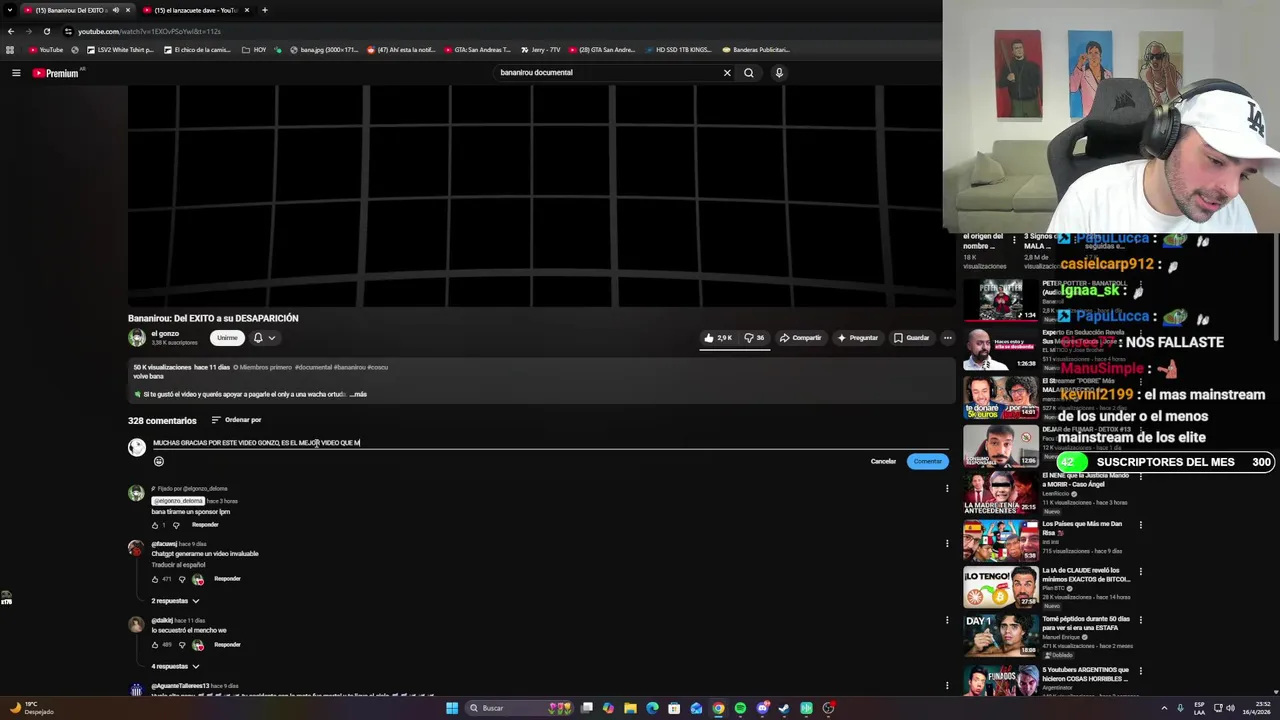The image size is (1280, 720).
Task: Expand the description with ...más
Action: click(x=358, y=394)
